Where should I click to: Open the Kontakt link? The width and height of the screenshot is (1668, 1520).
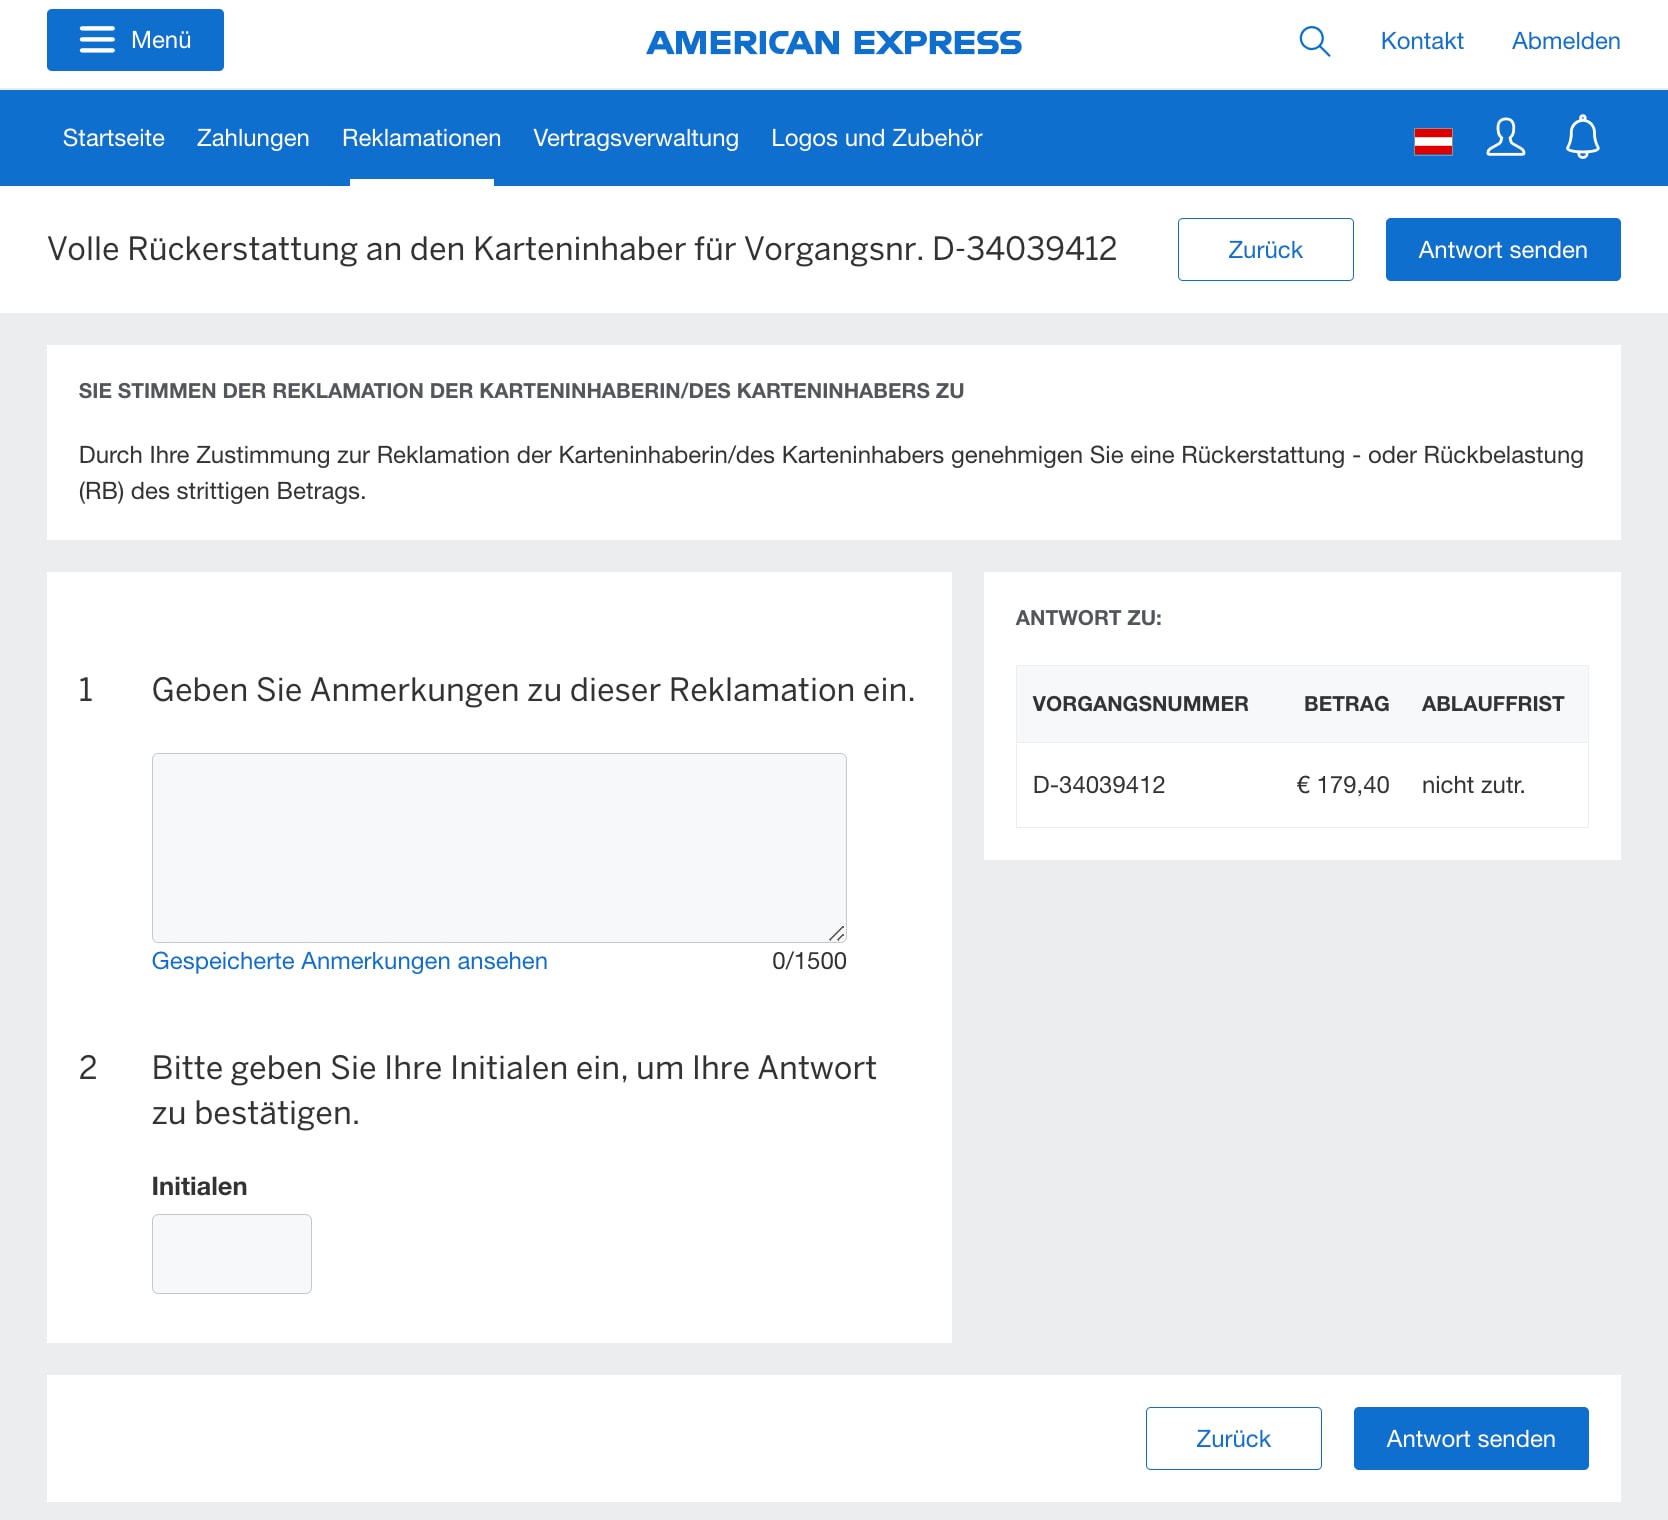(1421, 41)
